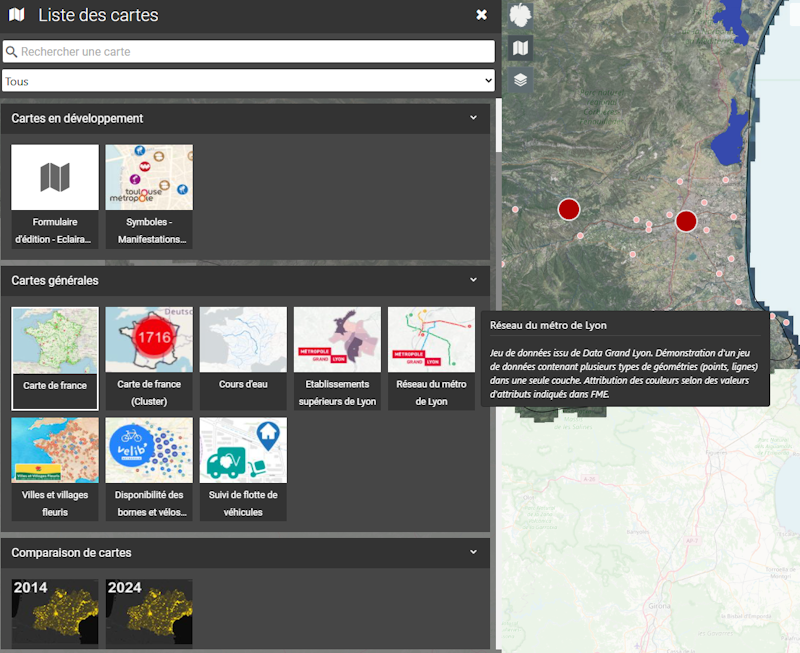Open the Suivi de flotte de véhicules map
Viewport: 800px width, 653px height.
click(243, 469)
